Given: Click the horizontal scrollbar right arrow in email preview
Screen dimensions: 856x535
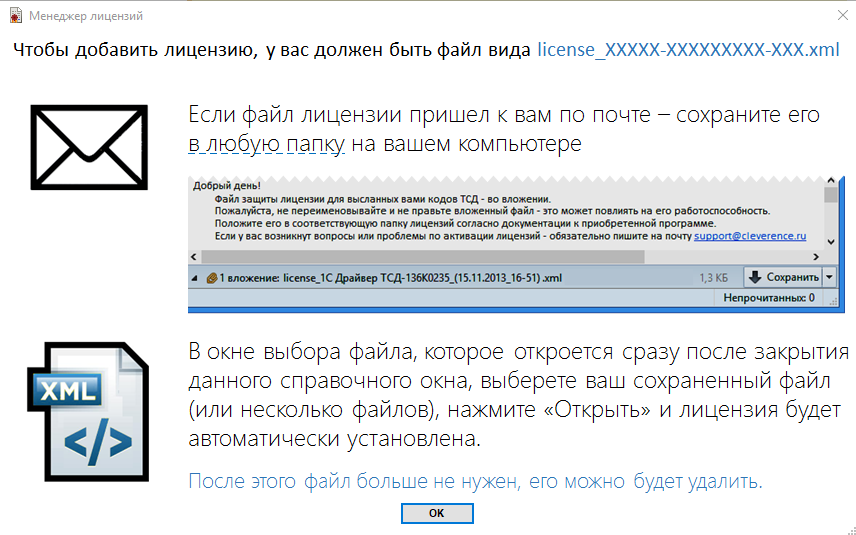Looking at the screenshot, I should pos(816,257).
